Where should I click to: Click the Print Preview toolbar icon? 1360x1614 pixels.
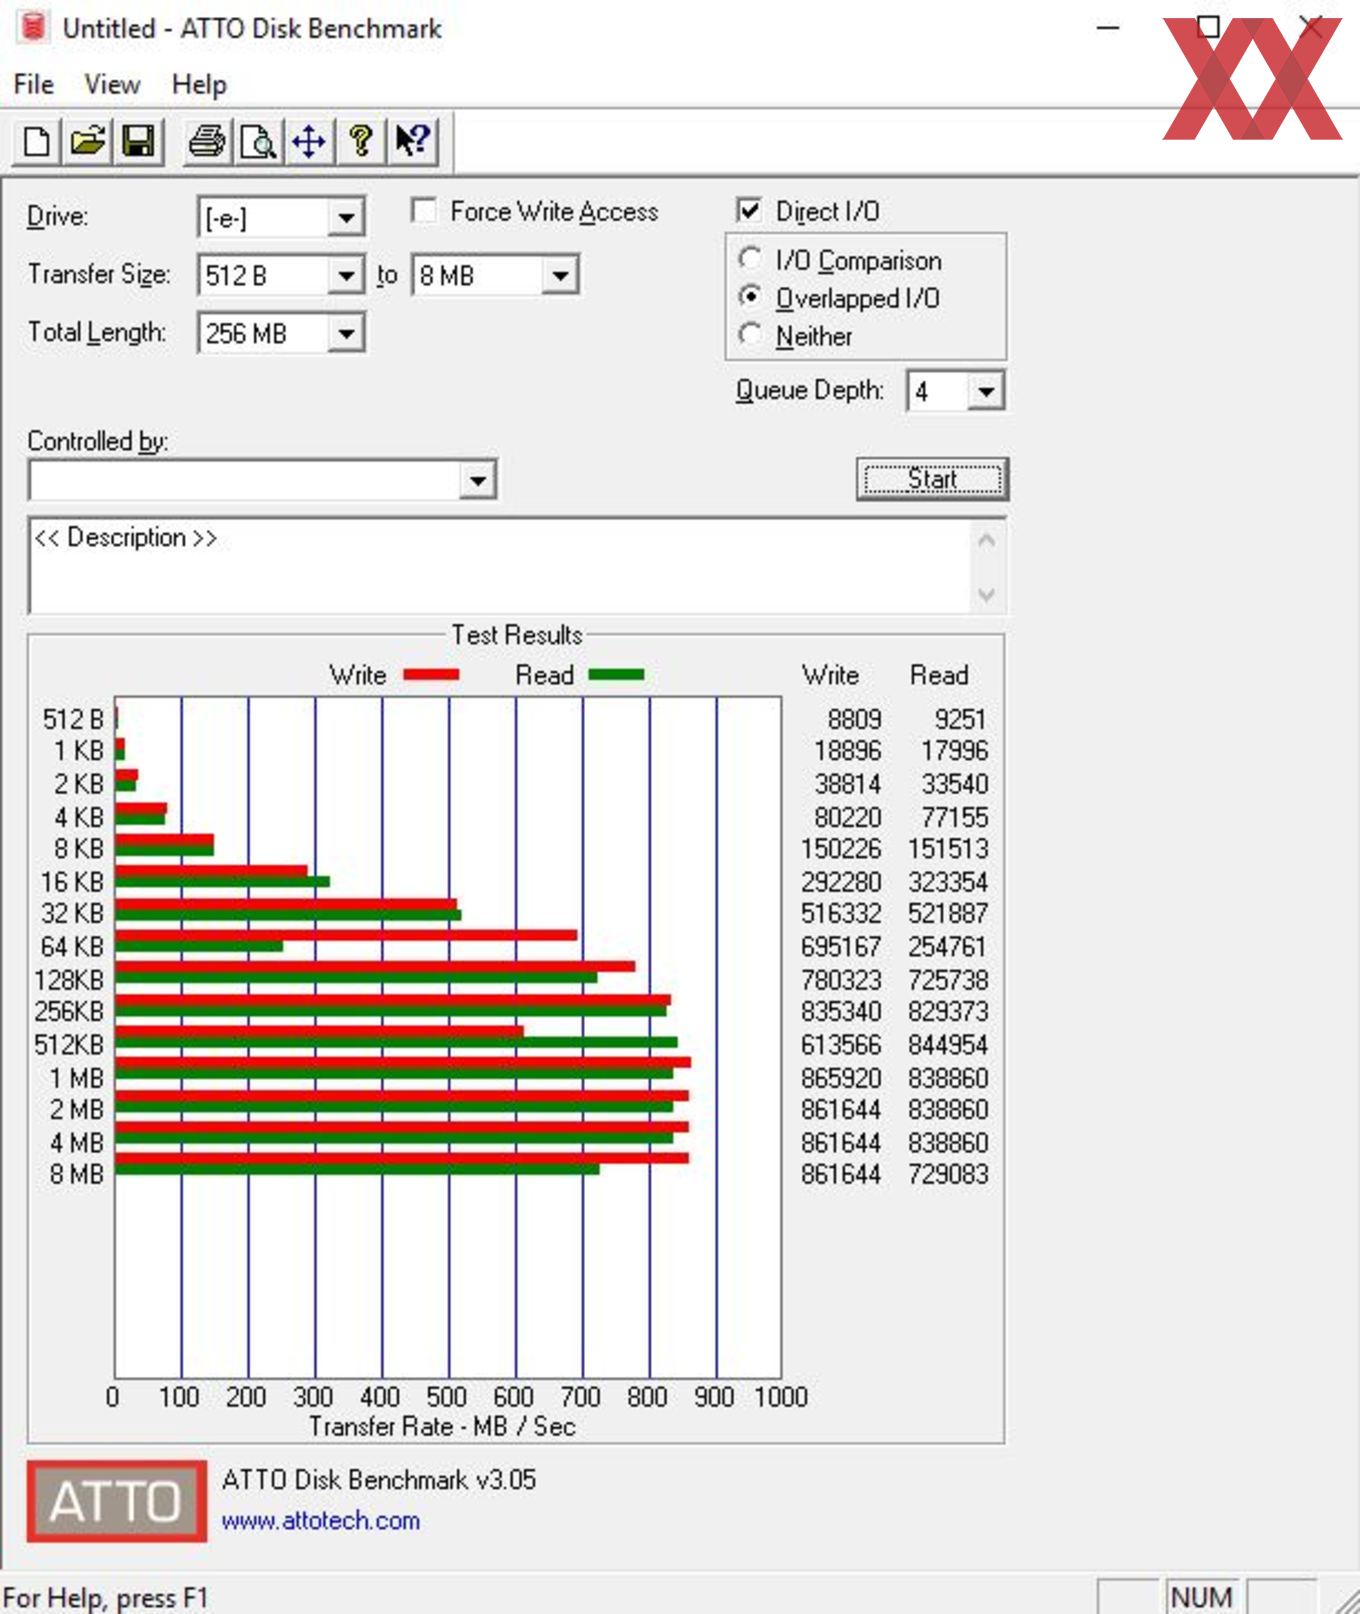[x=258, y=141]
